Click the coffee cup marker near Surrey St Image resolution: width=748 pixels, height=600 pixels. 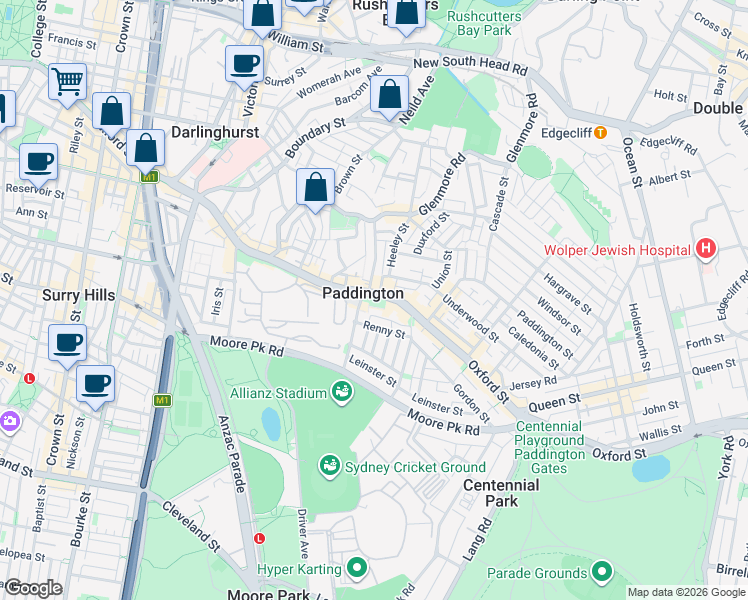(x=244, y=65)
